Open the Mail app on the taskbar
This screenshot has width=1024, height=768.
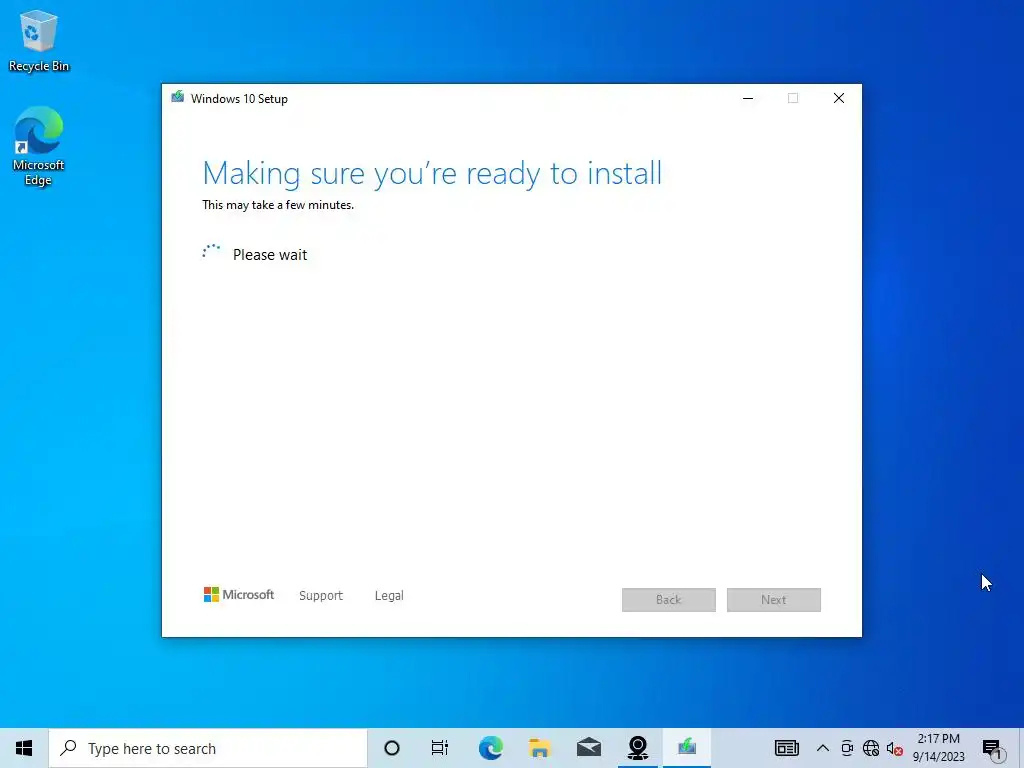588,748
